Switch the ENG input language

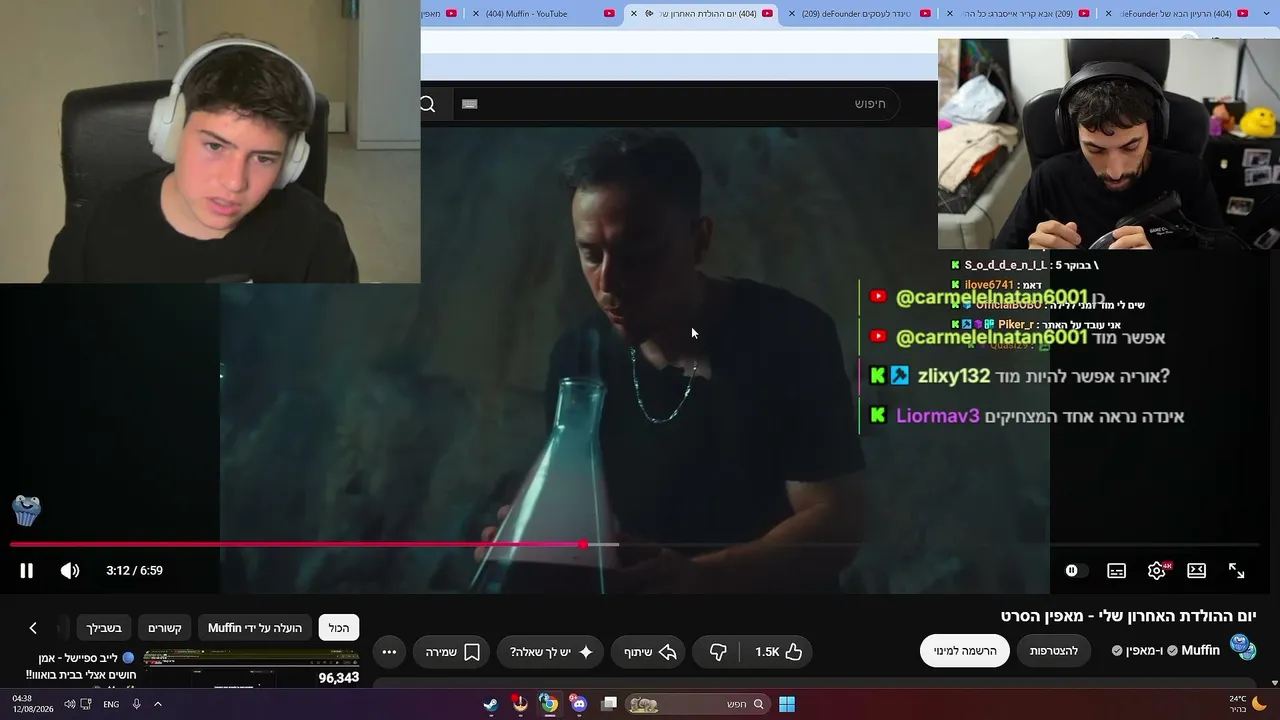click(x=111, y=704)
